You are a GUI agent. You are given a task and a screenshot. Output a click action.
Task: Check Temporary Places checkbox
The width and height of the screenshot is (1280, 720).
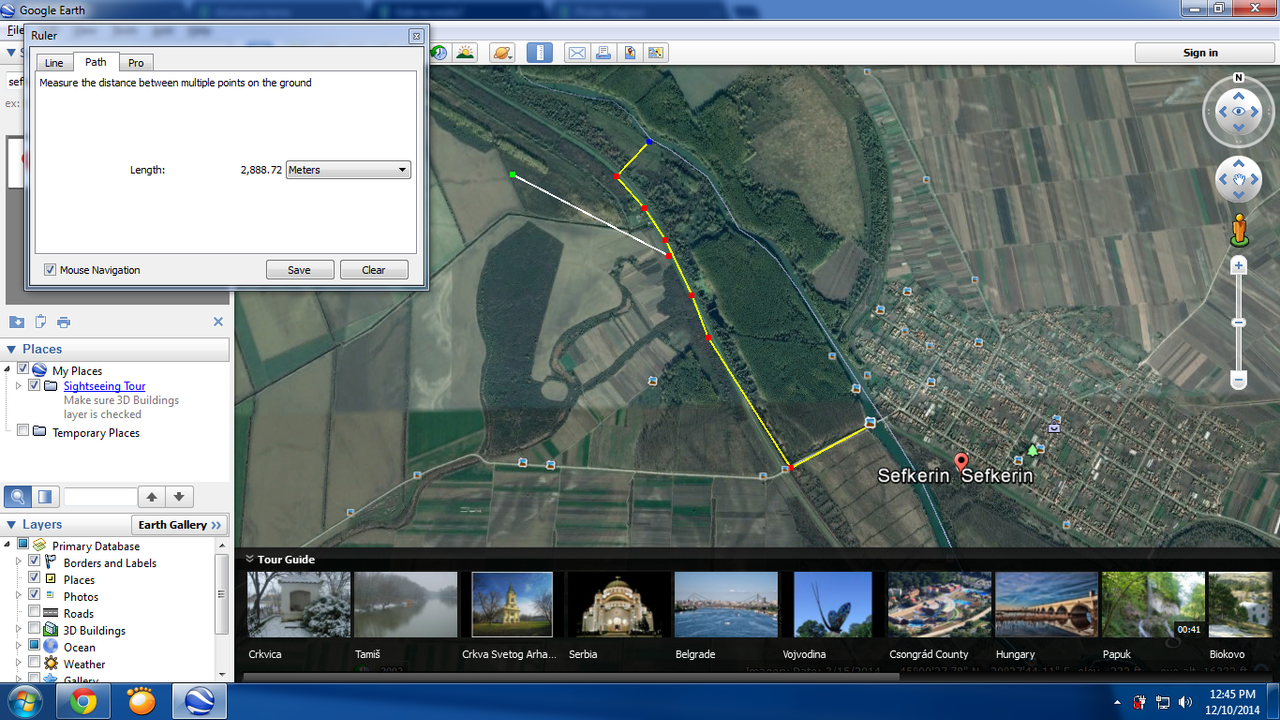coord(23,431)
